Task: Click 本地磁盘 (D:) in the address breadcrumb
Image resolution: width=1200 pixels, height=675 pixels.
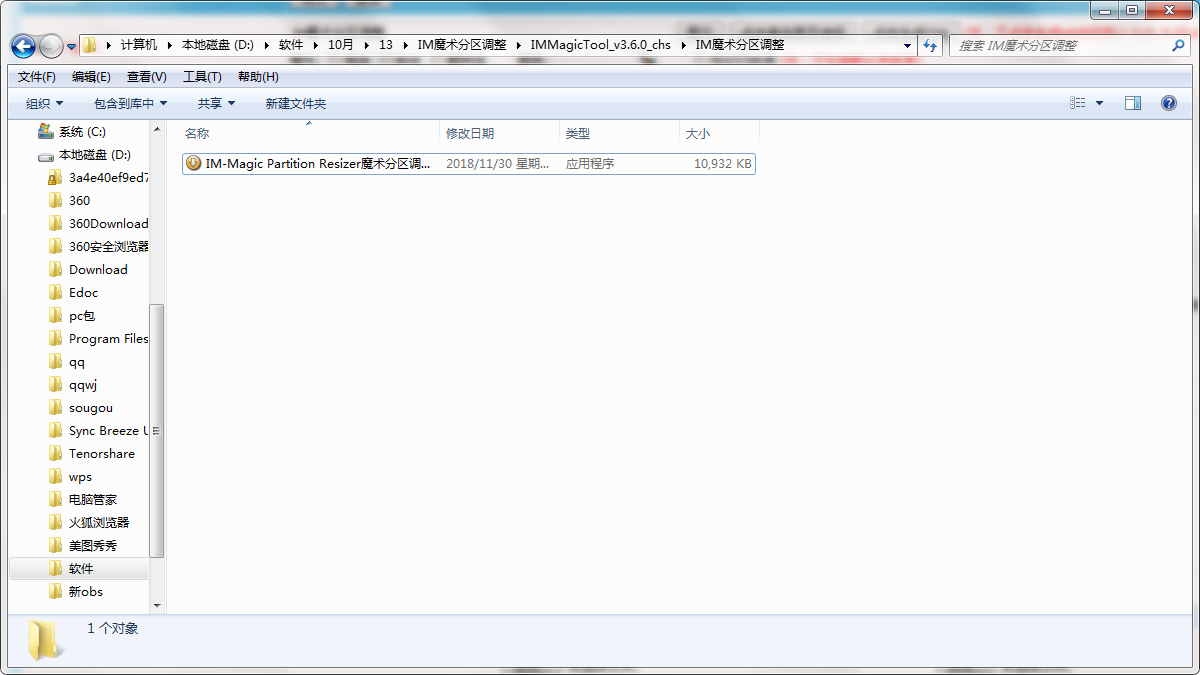Action: [218, 45]
